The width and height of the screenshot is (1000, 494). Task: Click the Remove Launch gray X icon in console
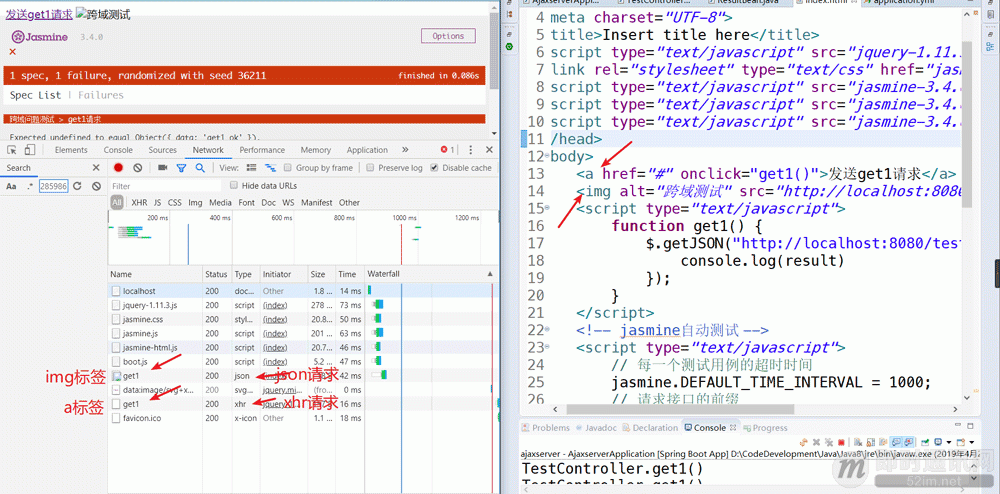pyautogui.click(x=816, y=442)
